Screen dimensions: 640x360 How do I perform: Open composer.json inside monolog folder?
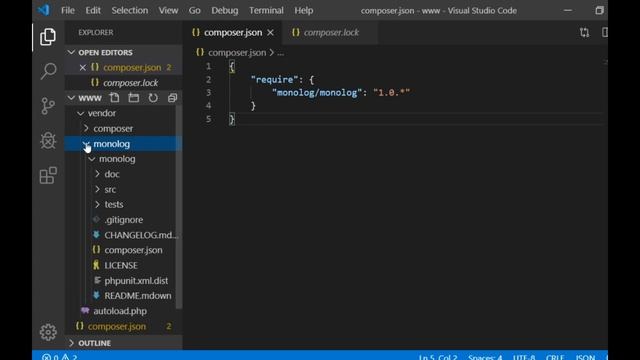point(133,250)
